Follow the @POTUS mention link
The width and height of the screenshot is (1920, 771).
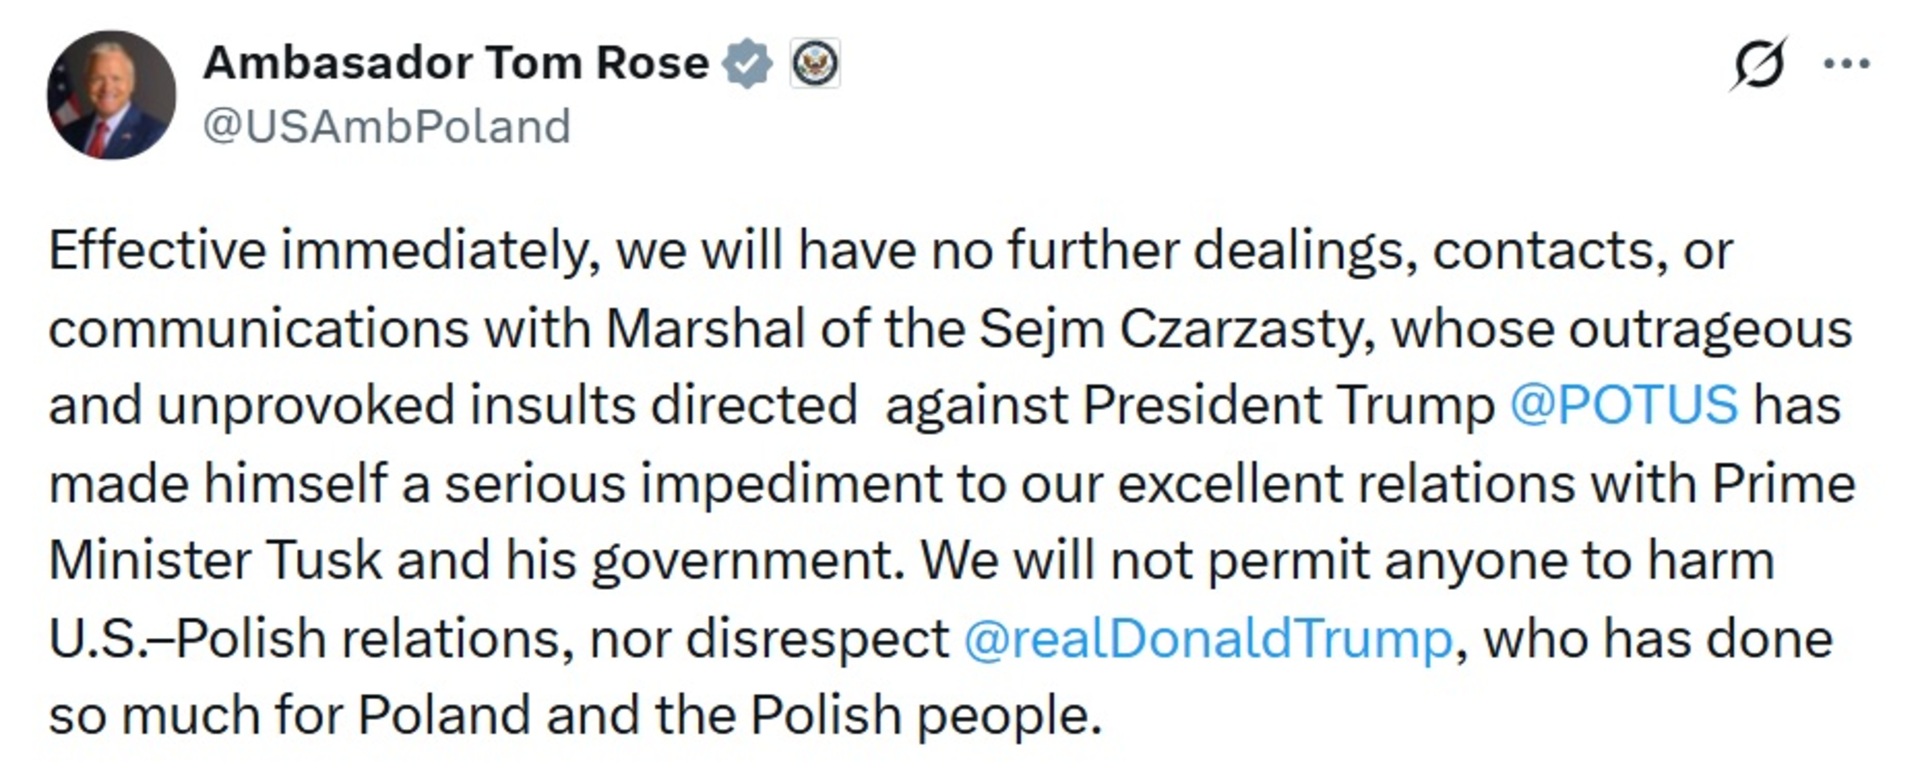[x=1623, y=405]
